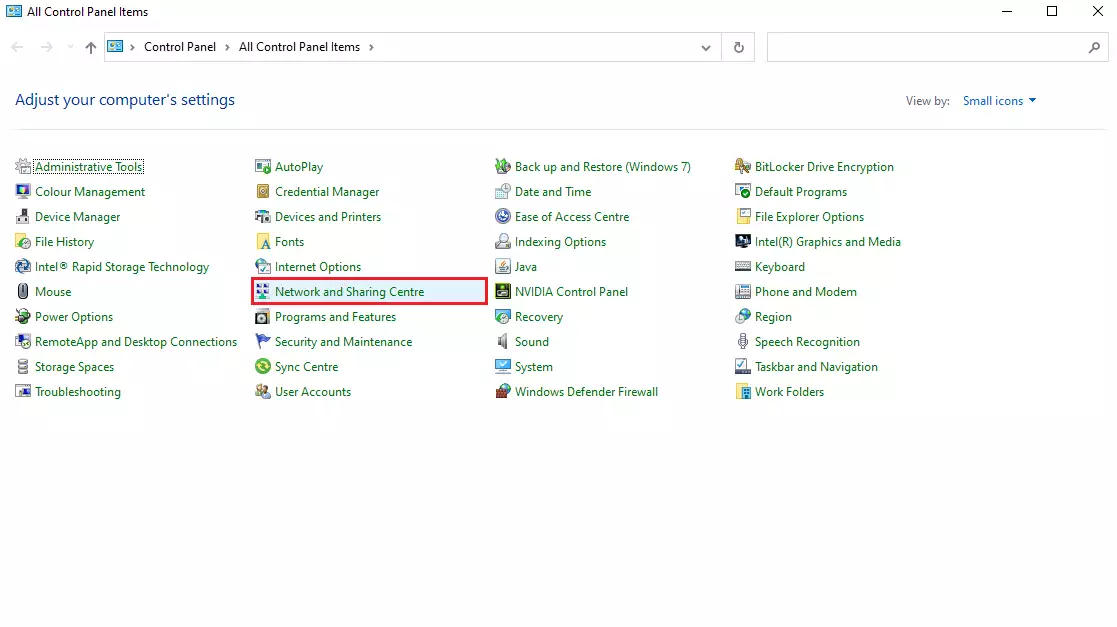Image resolution: width=1117 pixels, height=627 pixels.
Task: Open the Programs and Features link
Action: (x=335, y=317)
